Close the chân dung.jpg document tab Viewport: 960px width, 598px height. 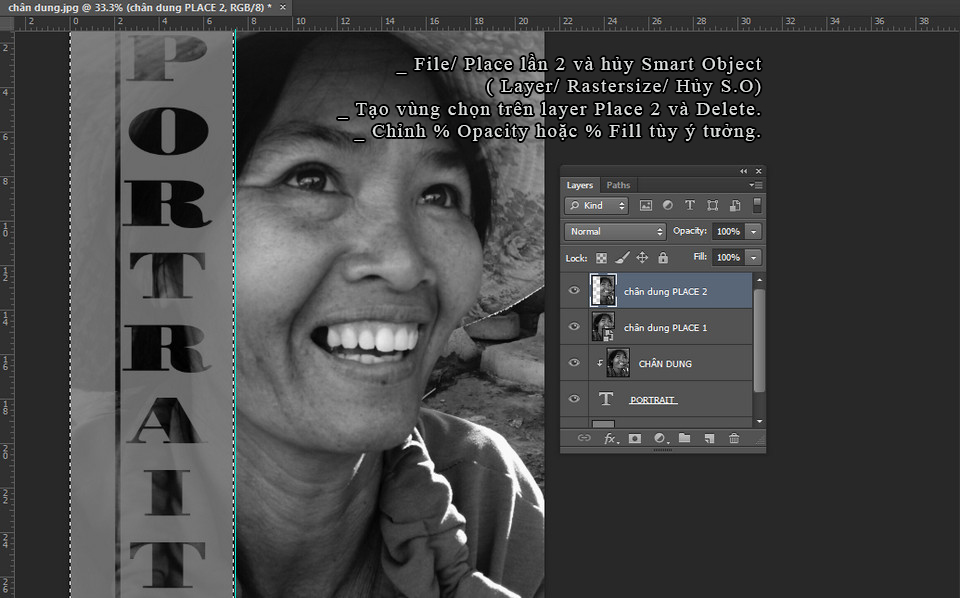[283, 7]
